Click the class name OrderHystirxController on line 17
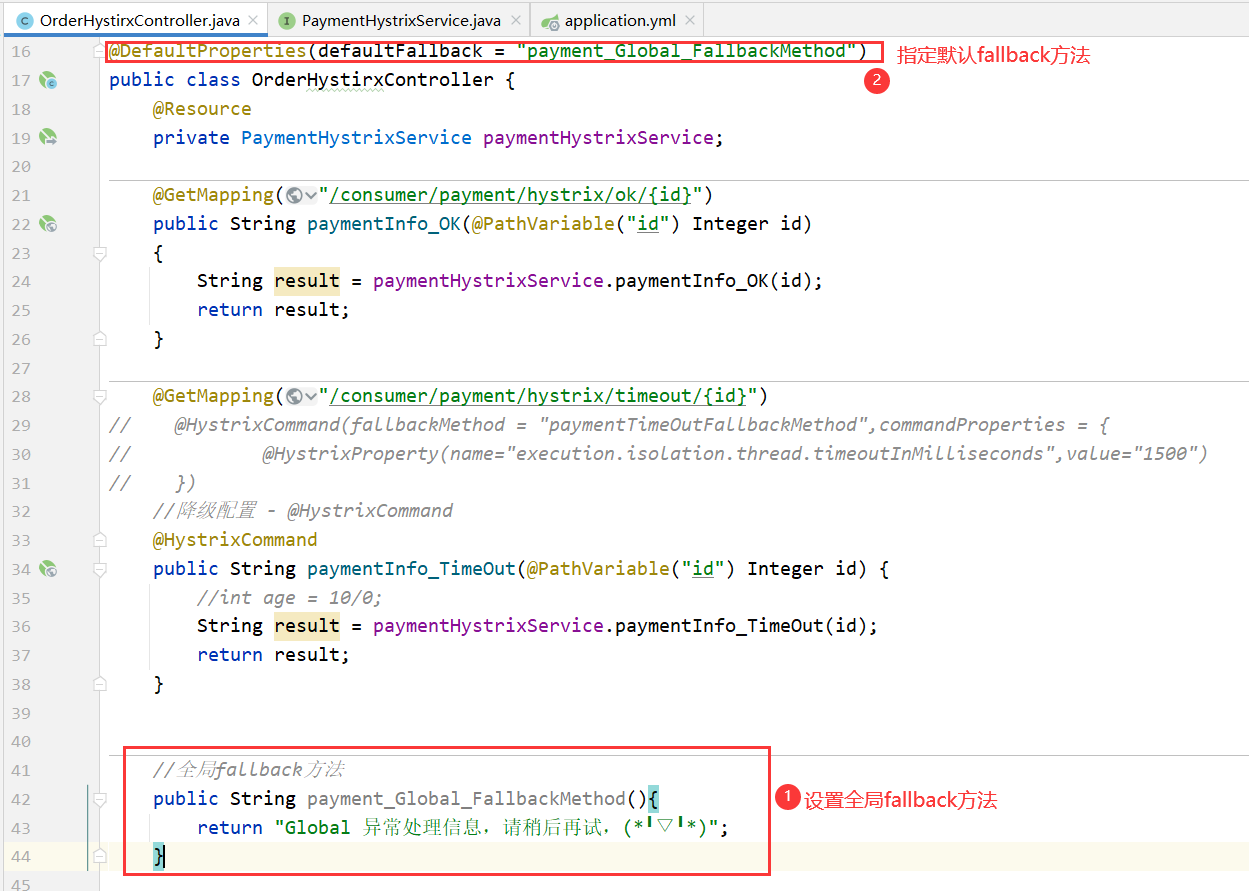 [372, 80]
